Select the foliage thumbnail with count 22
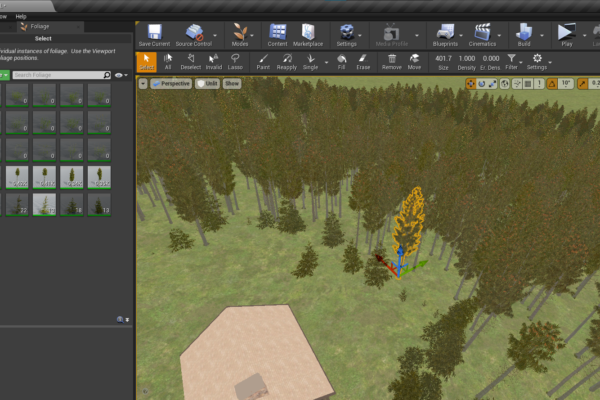The image size is (600, 400). pos(17,204)
